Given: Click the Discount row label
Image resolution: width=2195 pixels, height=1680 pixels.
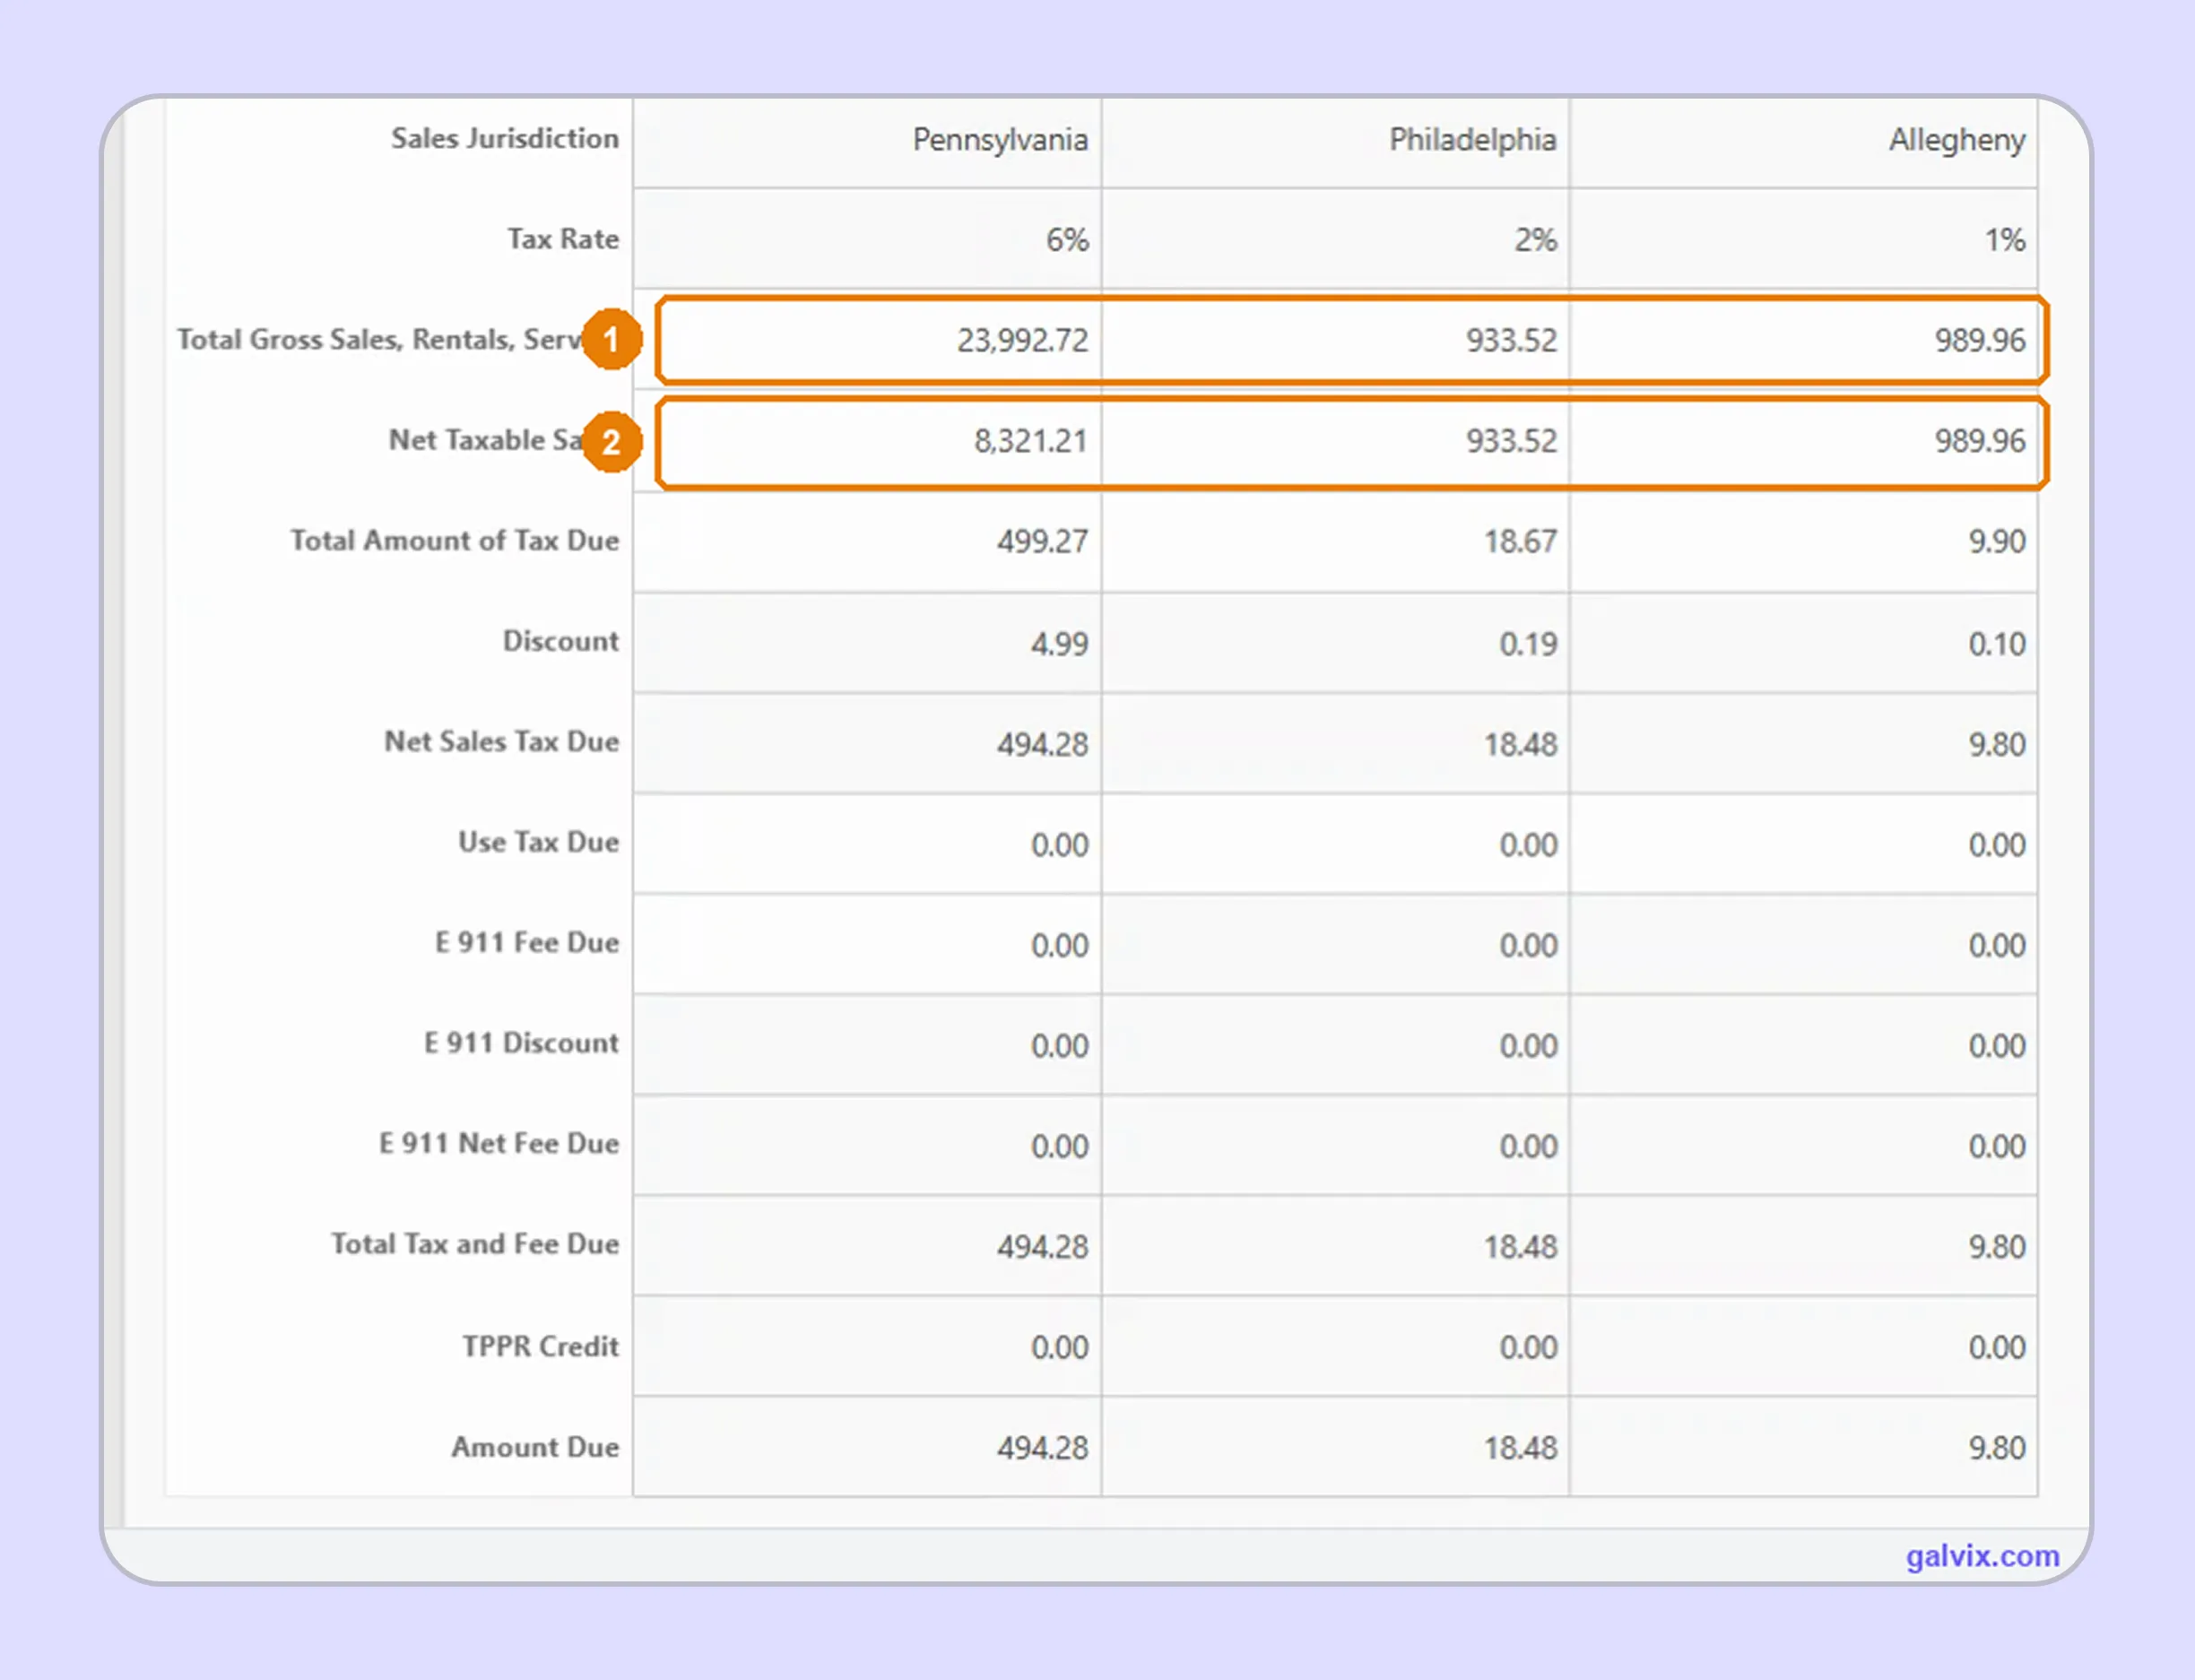Looking at the screenshot, I should point(561,641).
